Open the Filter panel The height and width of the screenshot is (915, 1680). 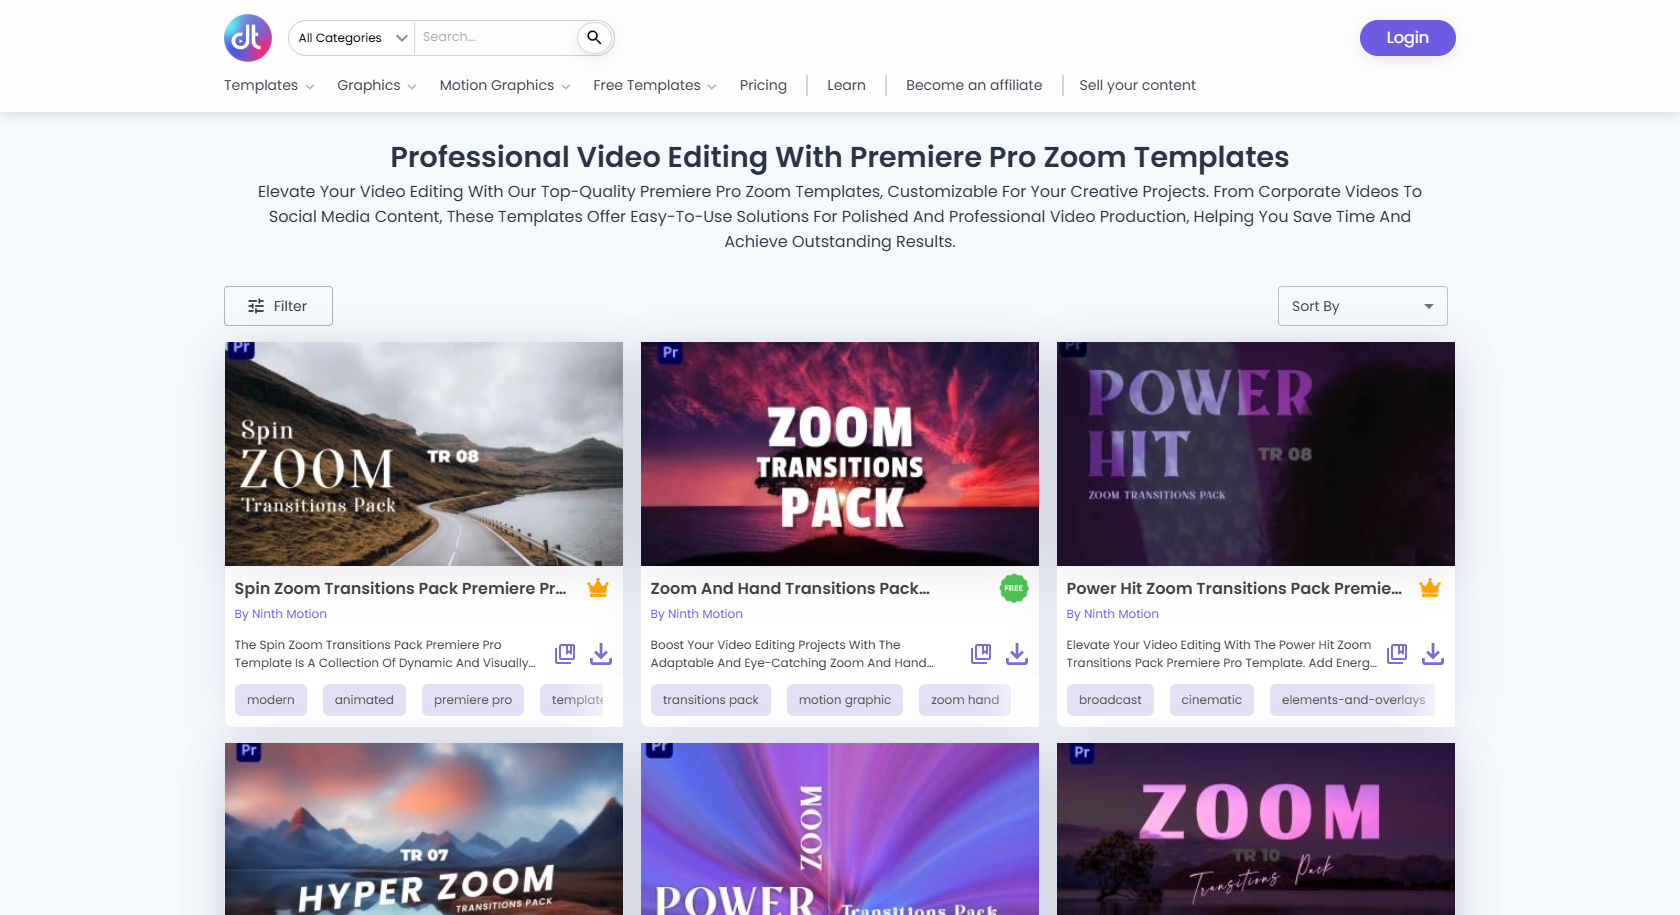point(278,306)
